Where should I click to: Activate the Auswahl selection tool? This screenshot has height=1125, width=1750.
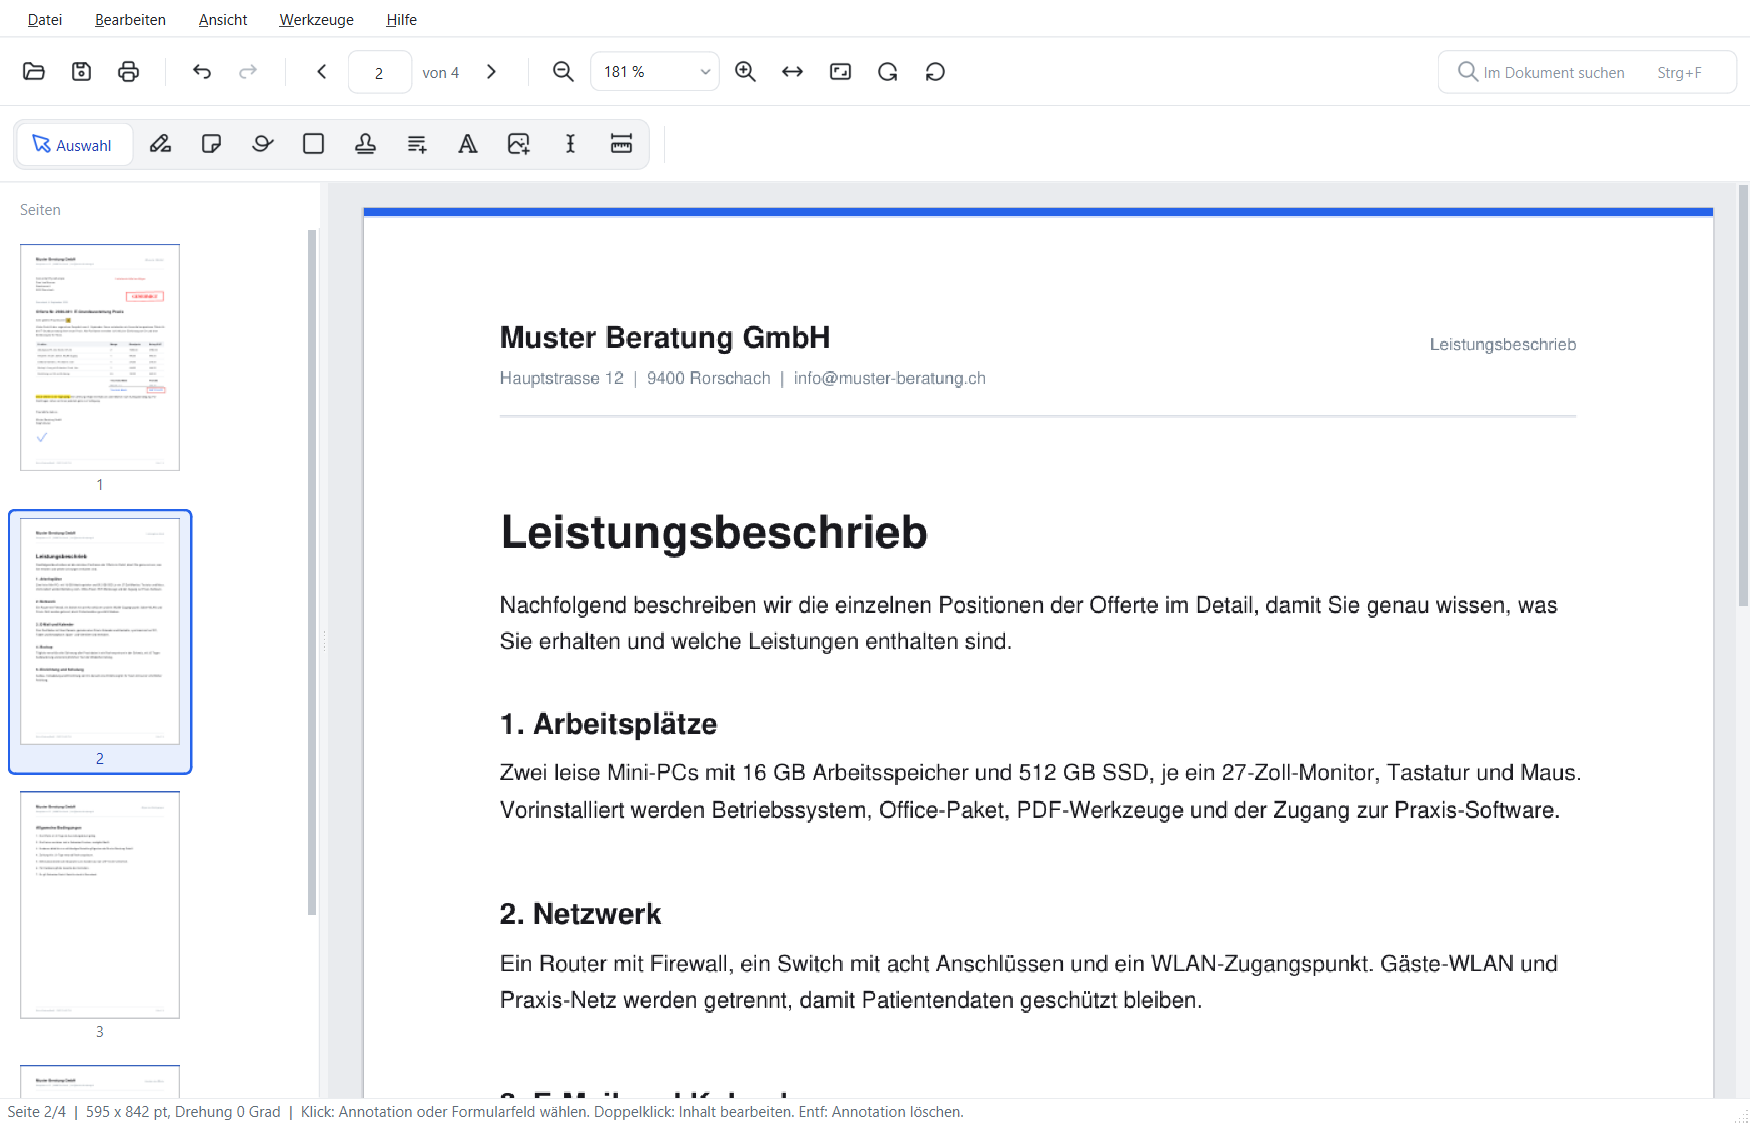click(73, 145)
